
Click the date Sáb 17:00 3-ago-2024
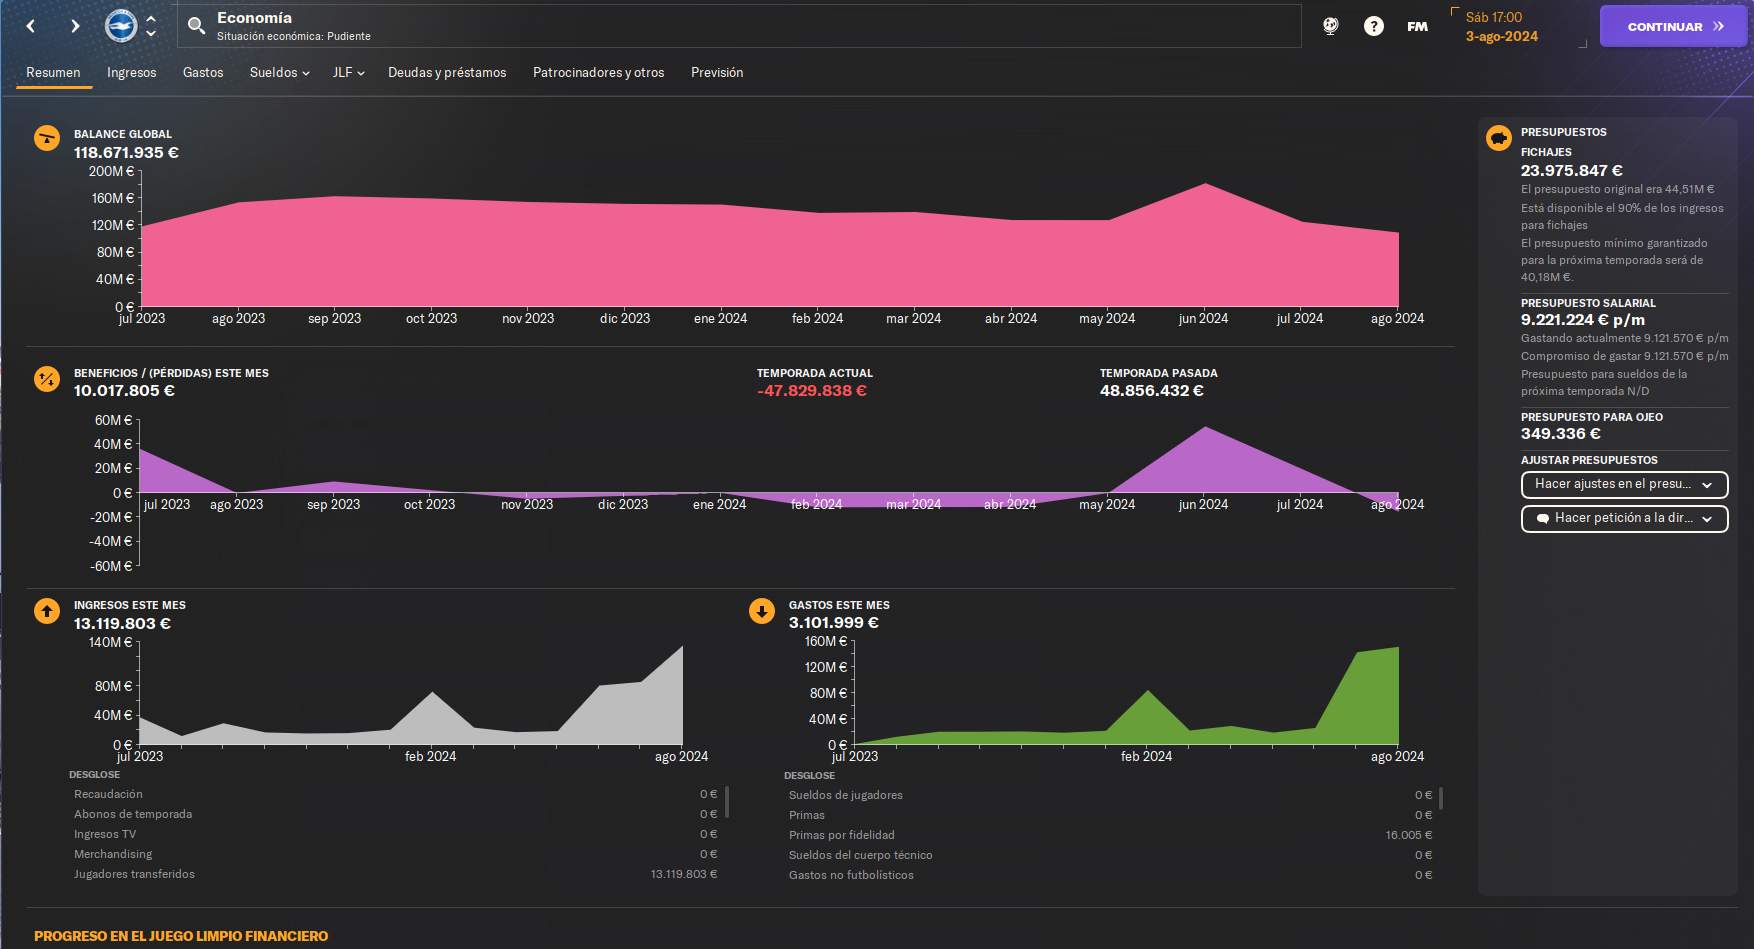[x=1502, y=27]
